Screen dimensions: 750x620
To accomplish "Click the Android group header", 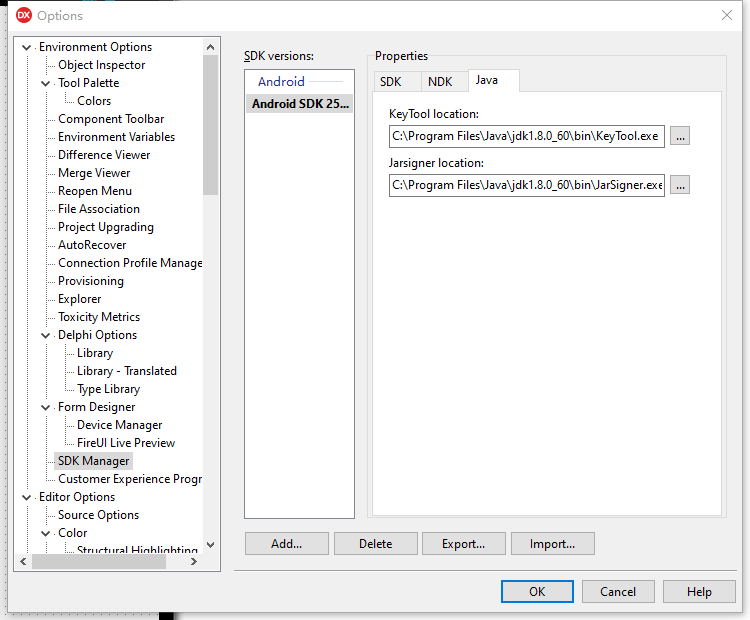I will pos(281,81).
